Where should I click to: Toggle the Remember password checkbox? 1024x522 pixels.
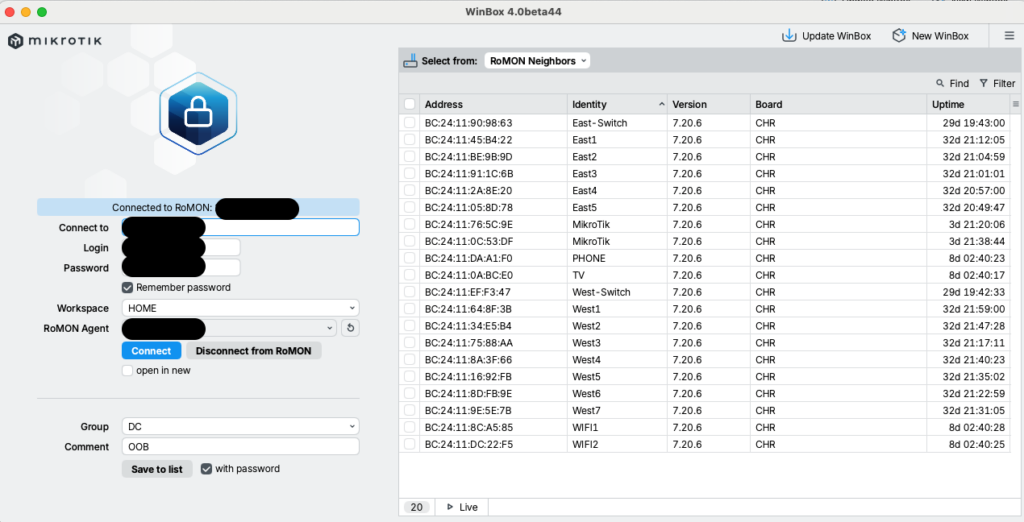[x=128, y=287]
